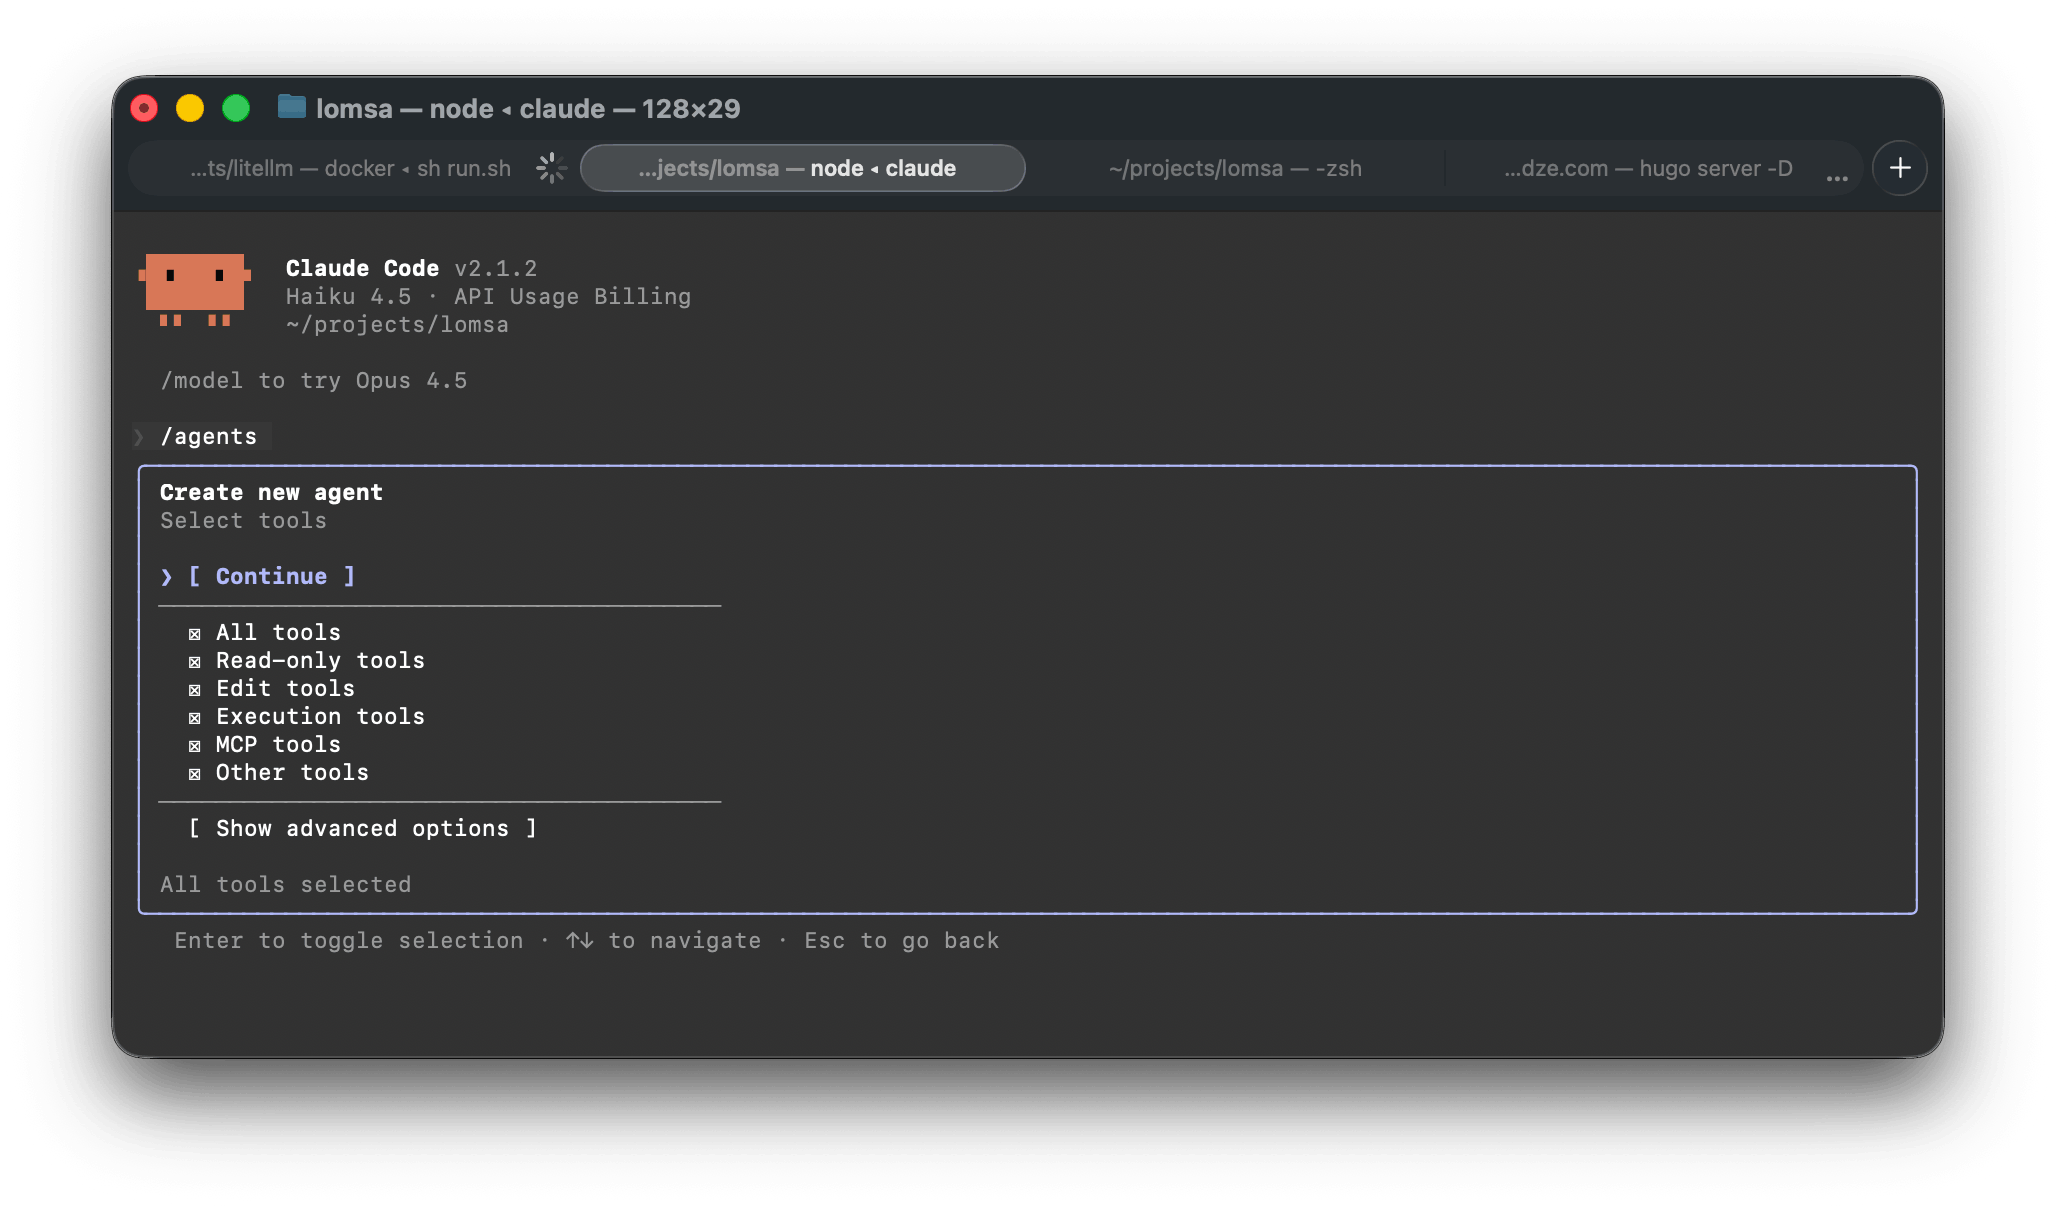Open a new terminal tab with plus button
2056x1206 pixels.
[x=1899, y=168]
